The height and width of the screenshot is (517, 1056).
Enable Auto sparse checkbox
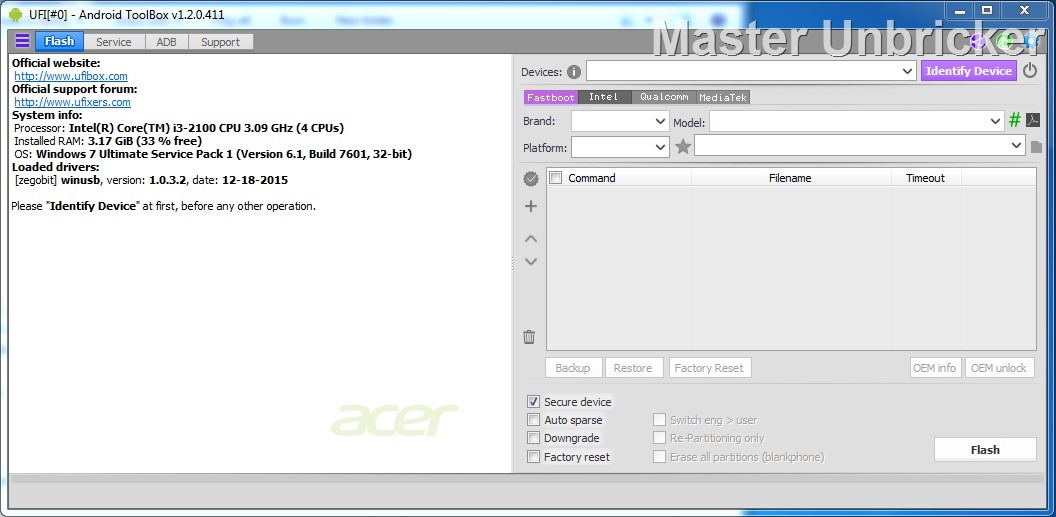tap(533, 420)
